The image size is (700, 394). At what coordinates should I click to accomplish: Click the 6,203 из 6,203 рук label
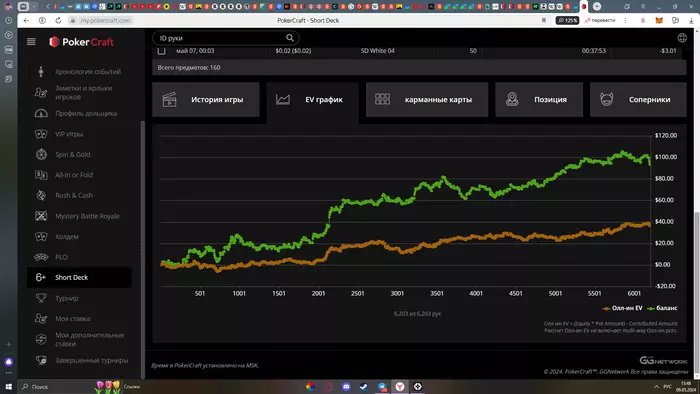(x=417, y=314)
